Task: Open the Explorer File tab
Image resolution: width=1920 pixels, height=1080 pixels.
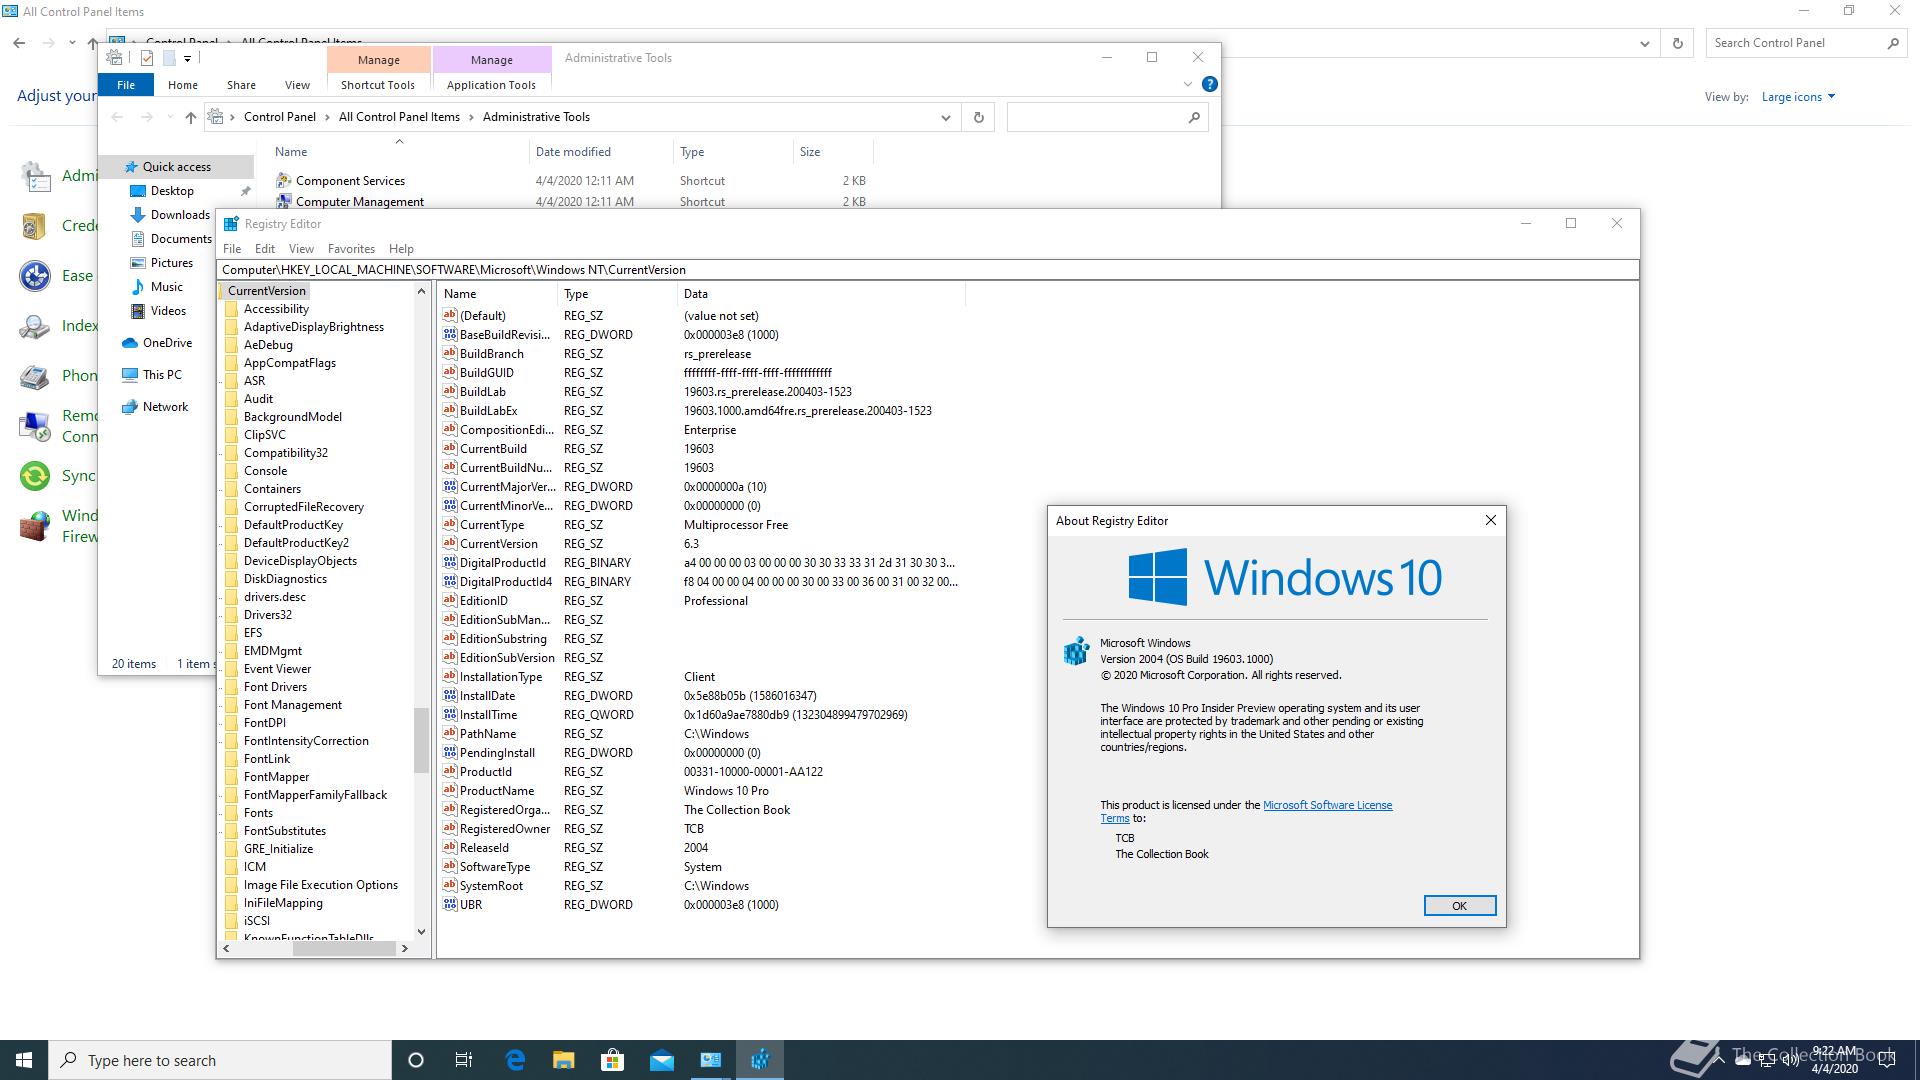Action: point(126,85)
